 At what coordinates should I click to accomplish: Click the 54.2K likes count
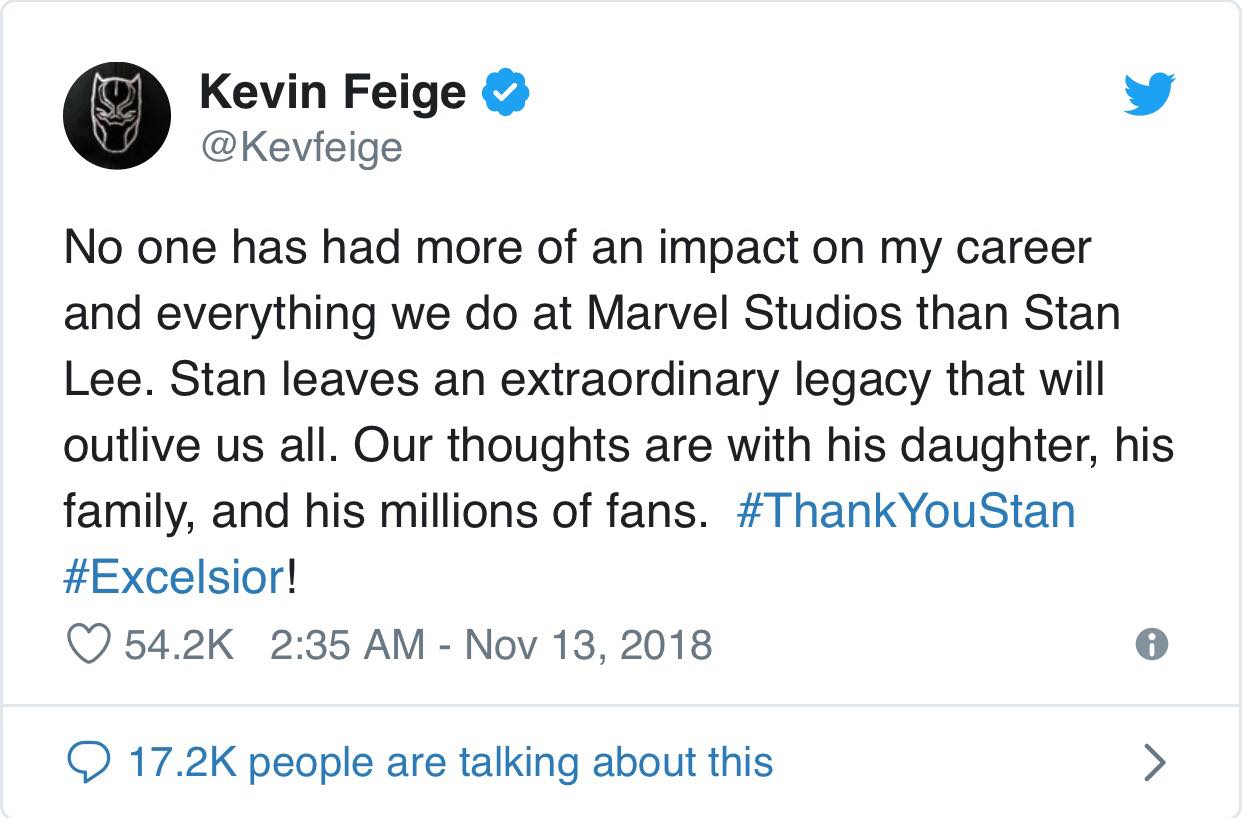coord(179,644)
